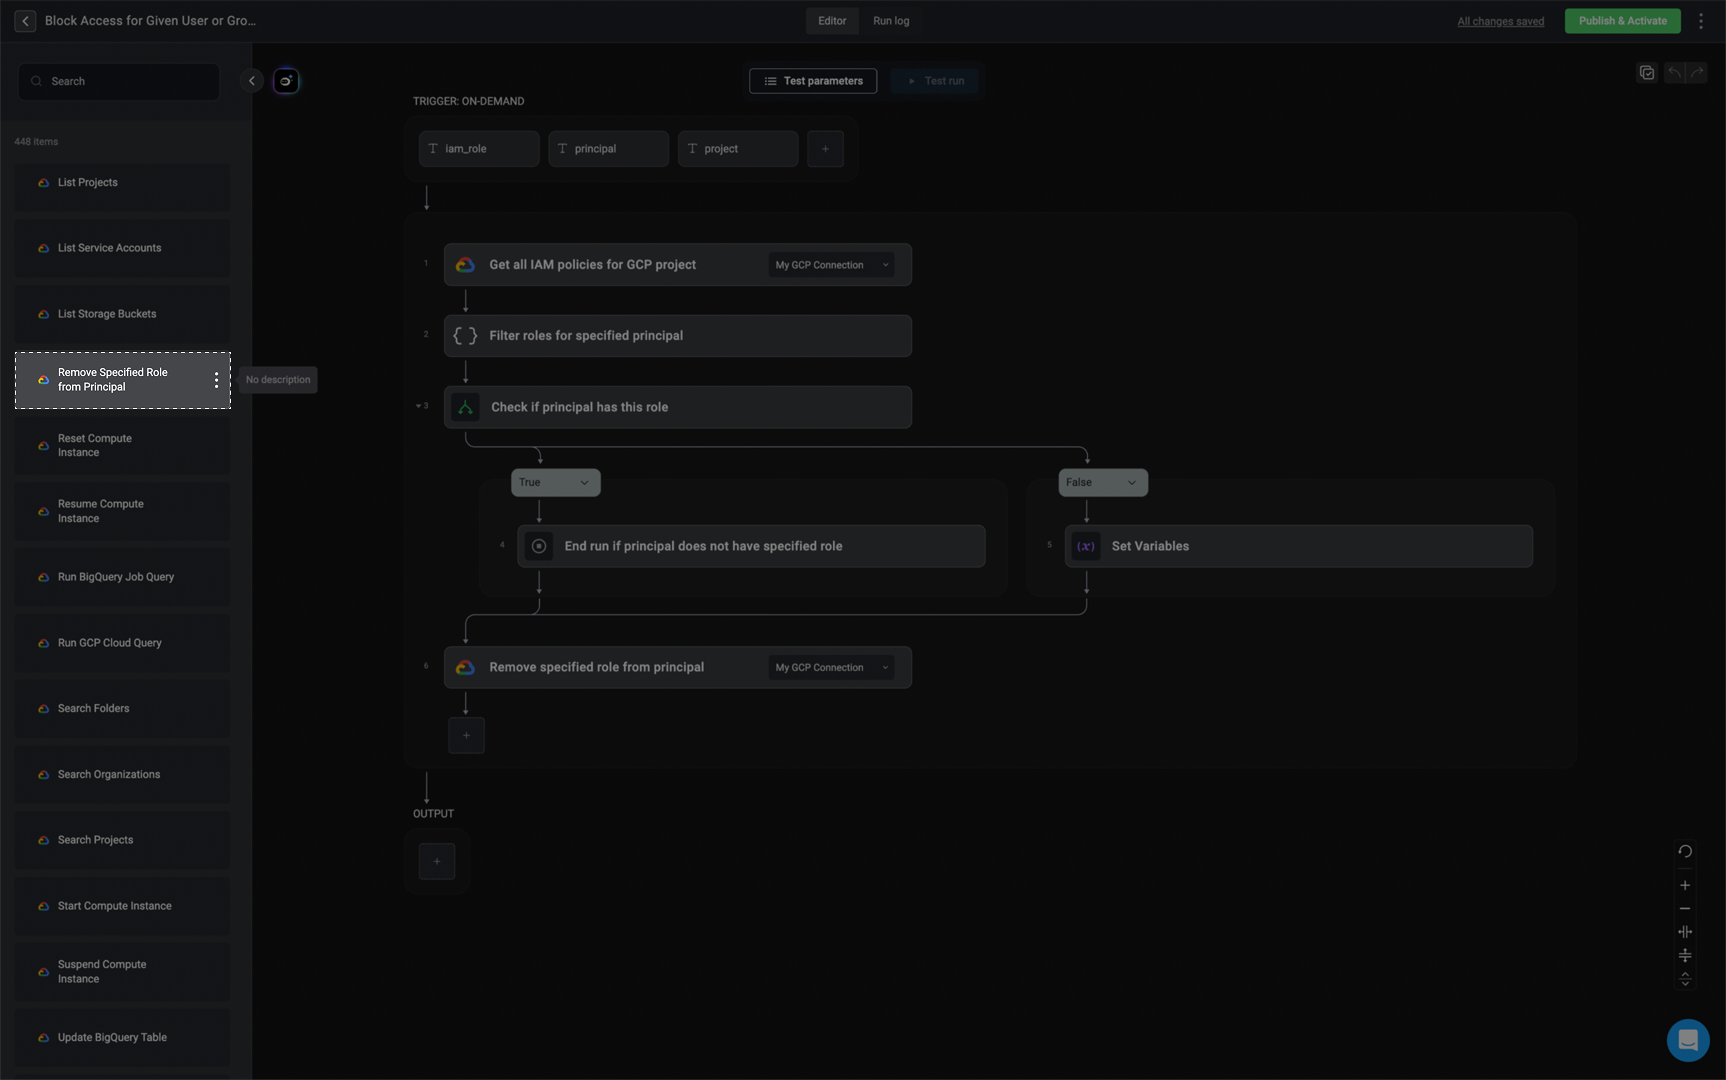The image size is (1726, 1080).
Task: Click the TRIGGER: ON-DEMAND label
Action: coord(468,101)
